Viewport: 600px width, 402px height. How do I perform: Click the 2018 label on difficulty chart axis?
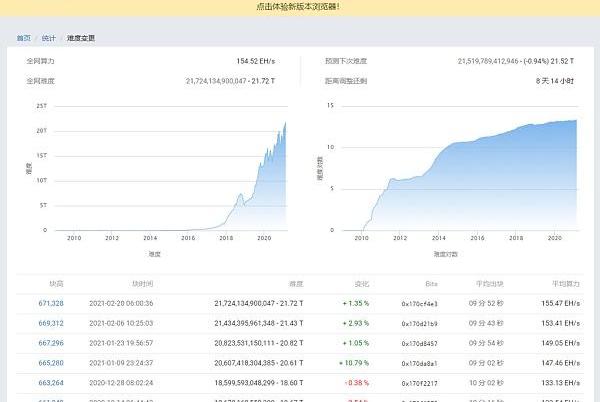click(227, 238)
